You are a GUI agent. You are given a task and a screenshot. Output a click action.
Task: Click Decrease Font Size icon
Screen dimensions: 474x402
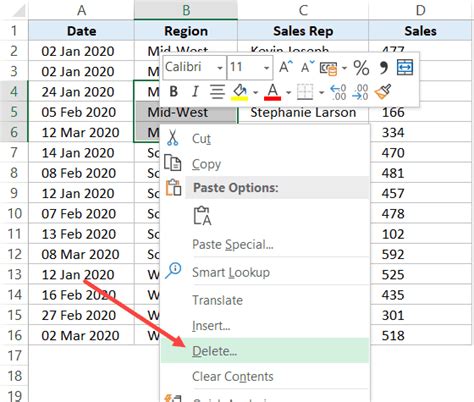(307, 67)
